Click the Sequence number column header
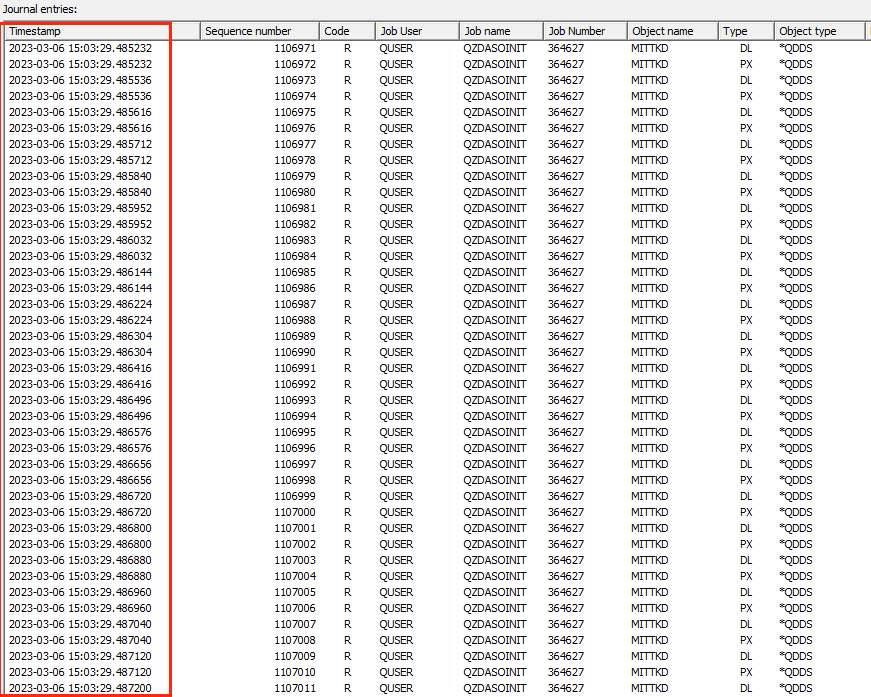 click(x=259, y=31)
